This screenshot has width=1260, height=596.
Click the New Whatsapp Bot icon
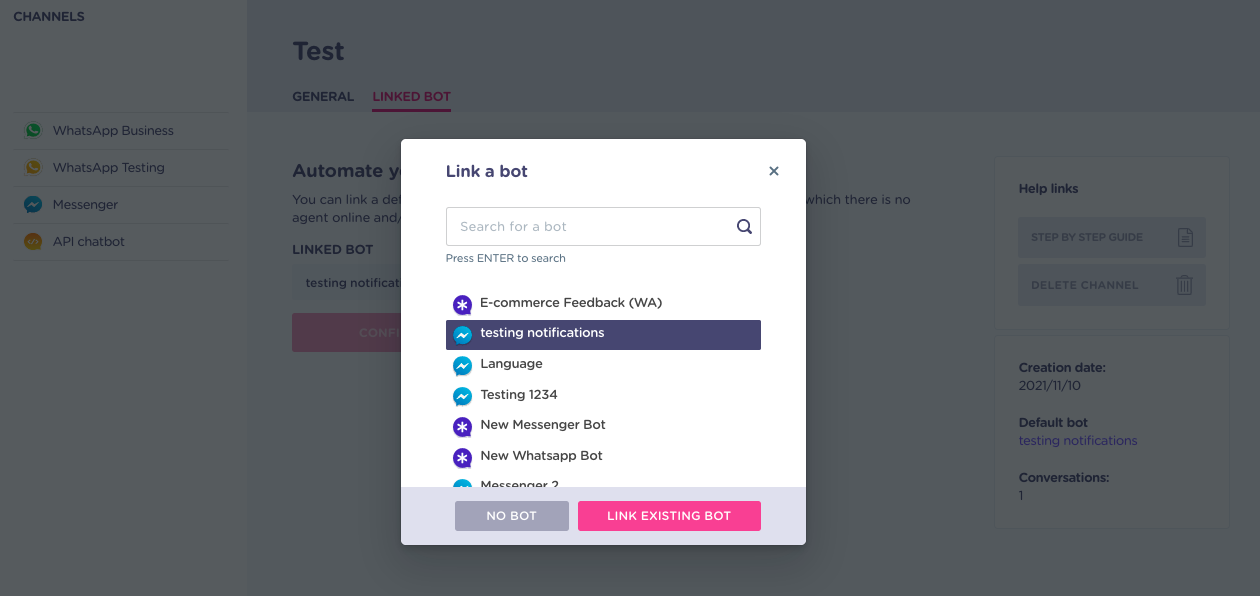pos(462,458)
